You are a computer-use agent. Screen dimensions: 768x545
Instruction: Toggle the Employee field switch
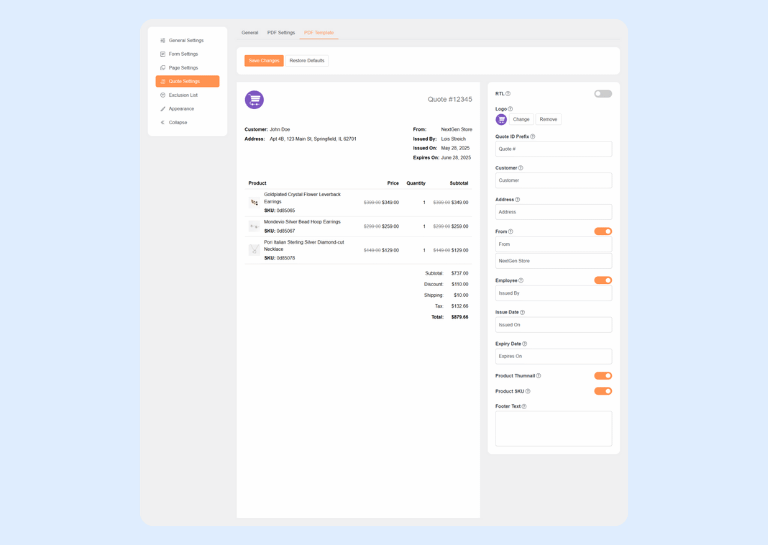pyautogui.click(x=603, y=280)
